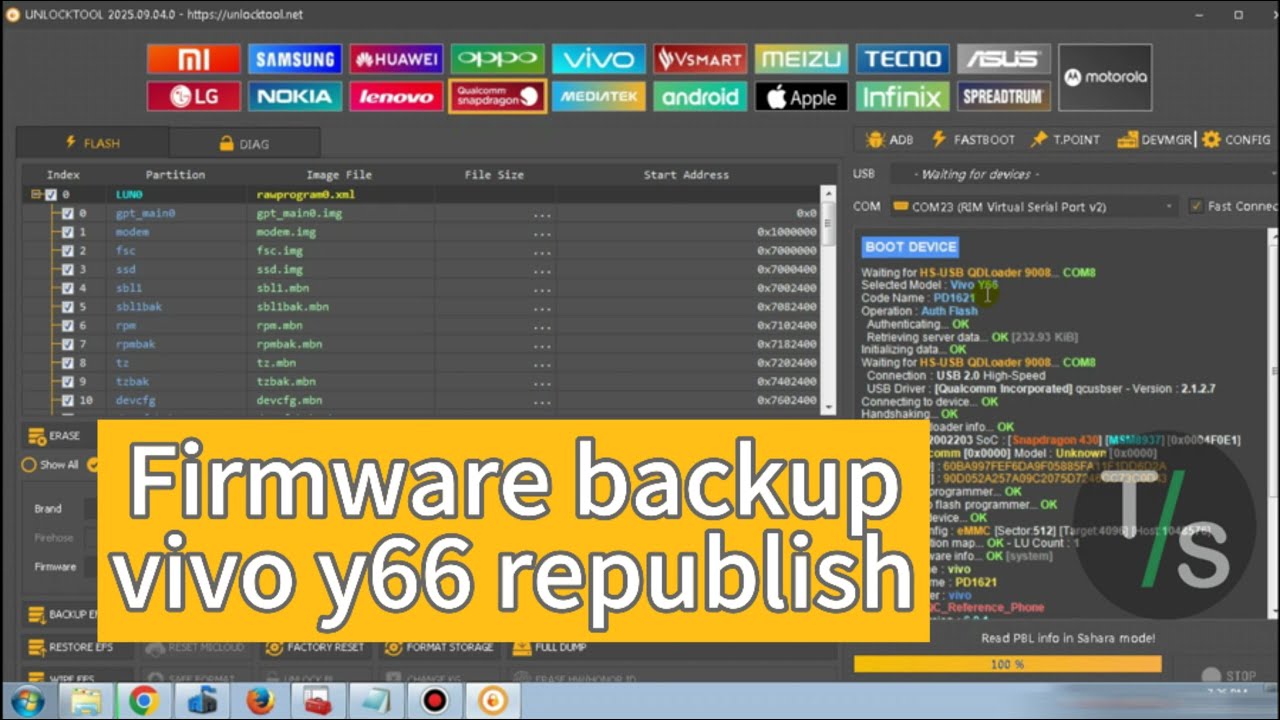Uncheck the devcfg partition checkbox
Screen dimensions: 1280x720
[x=67, y=400]
